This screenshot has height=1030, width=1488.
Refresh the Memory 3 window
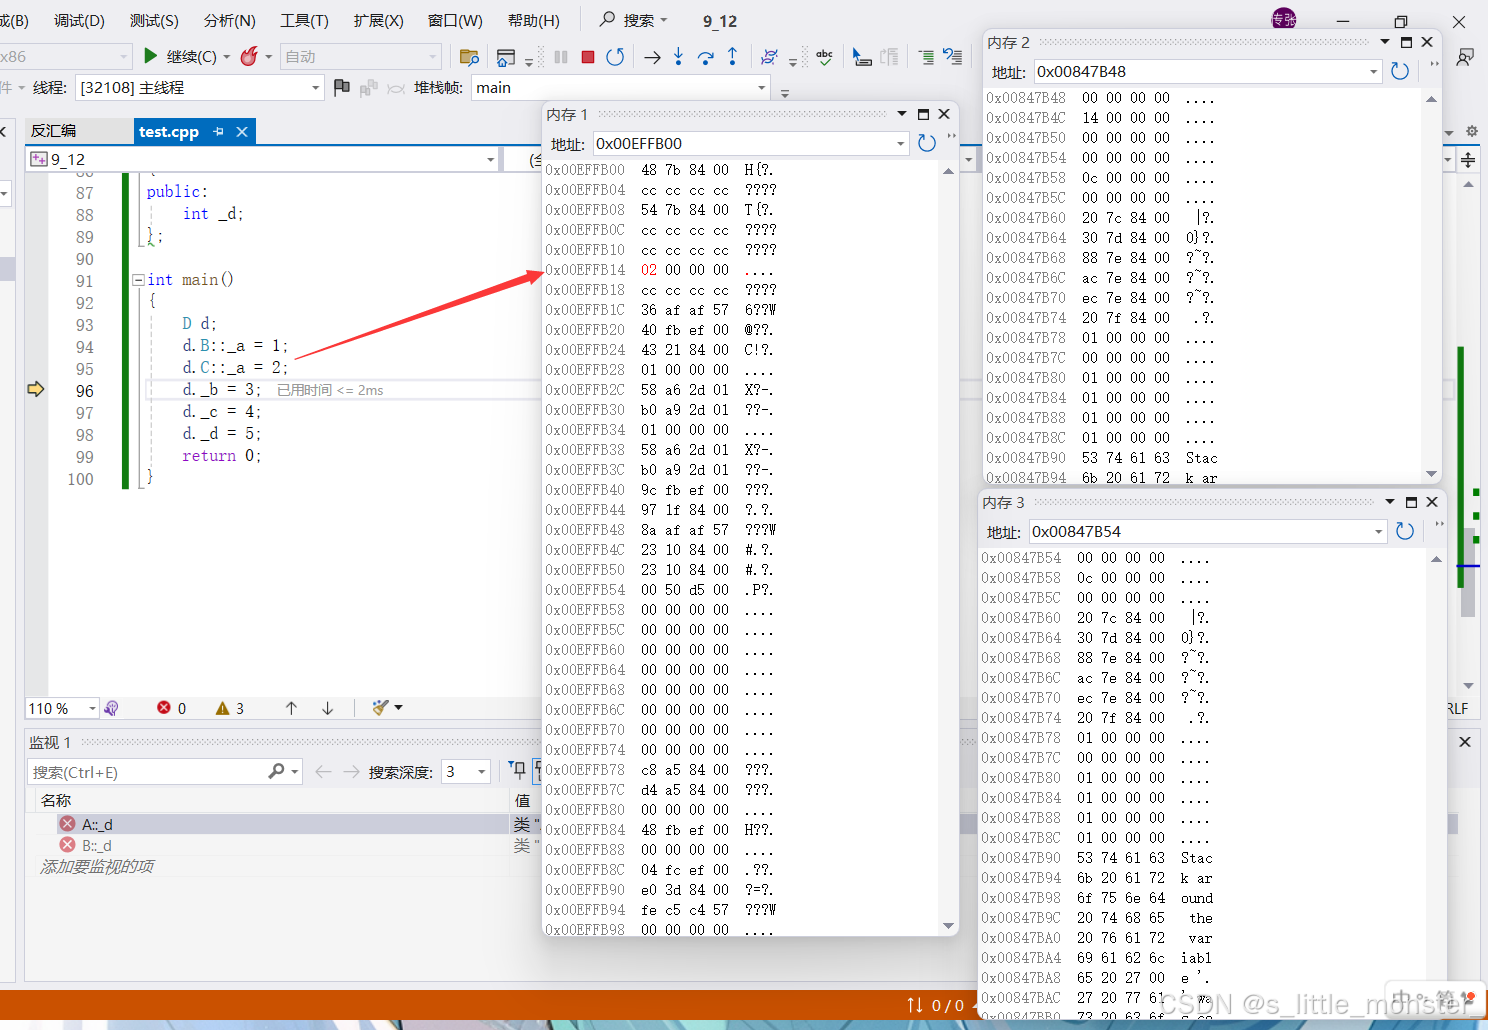pos(1405,532)
